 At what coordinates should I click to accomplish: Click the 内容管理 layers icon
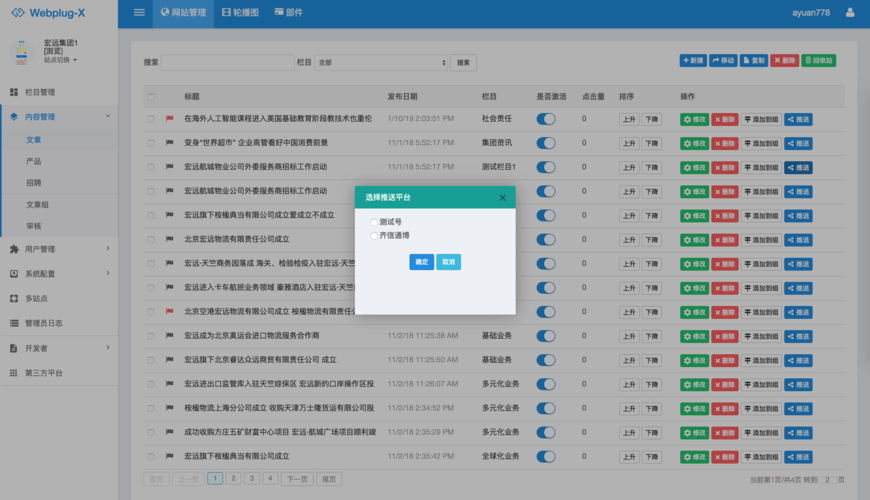coord(14,117)
